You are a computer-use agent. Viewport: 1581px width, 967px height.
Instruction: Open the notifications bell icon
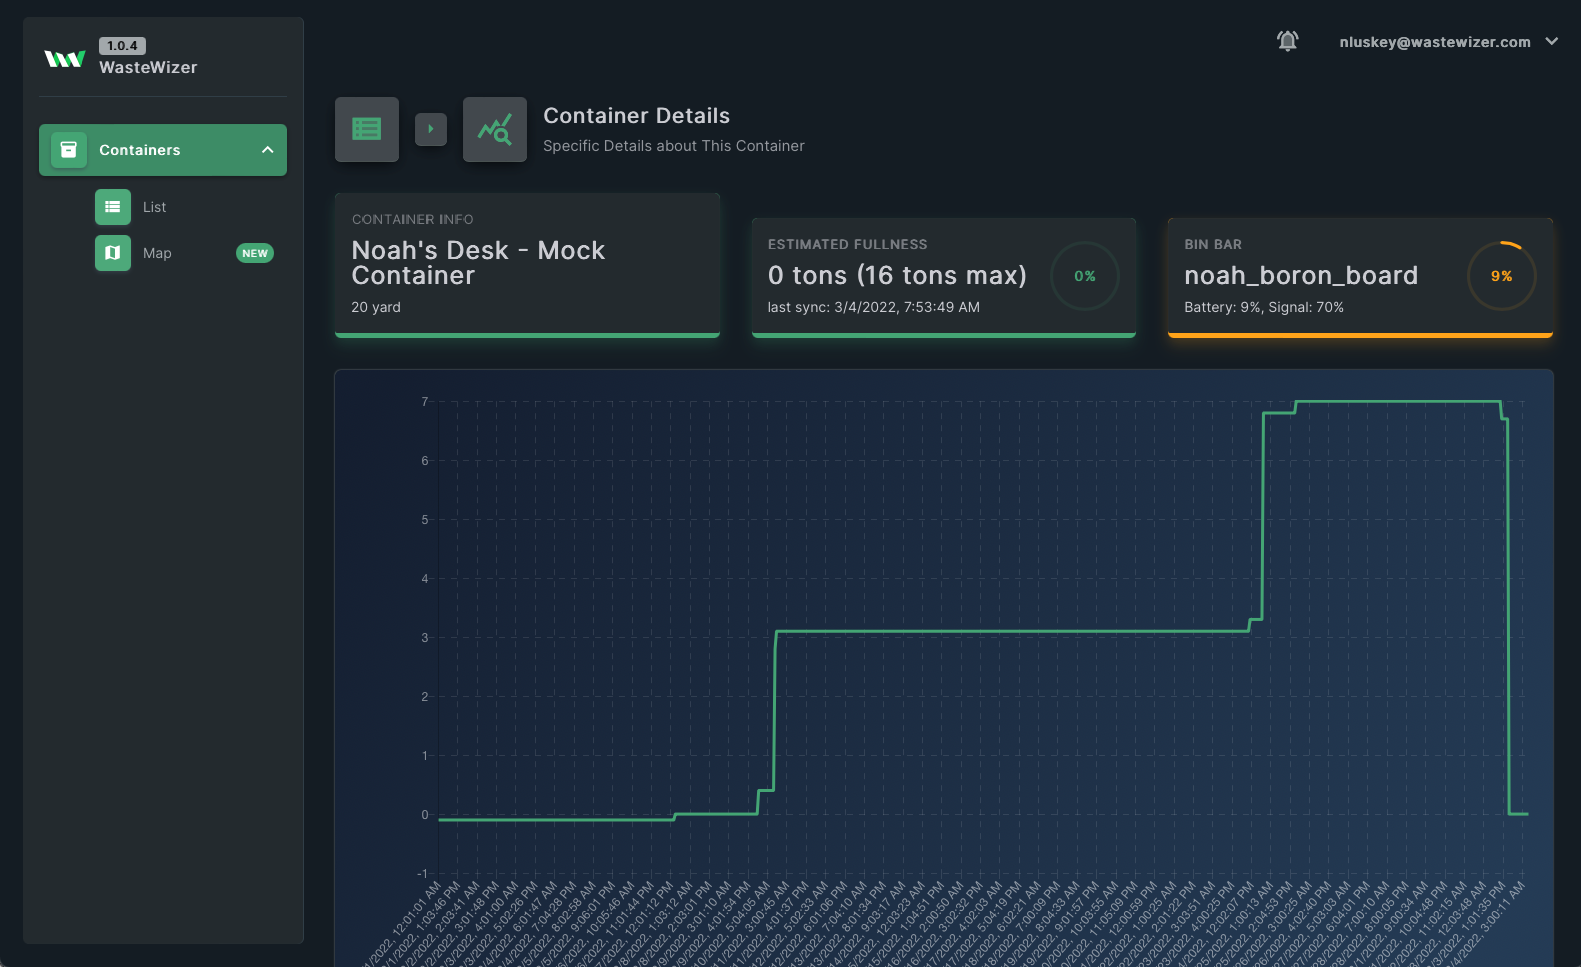1287,41
